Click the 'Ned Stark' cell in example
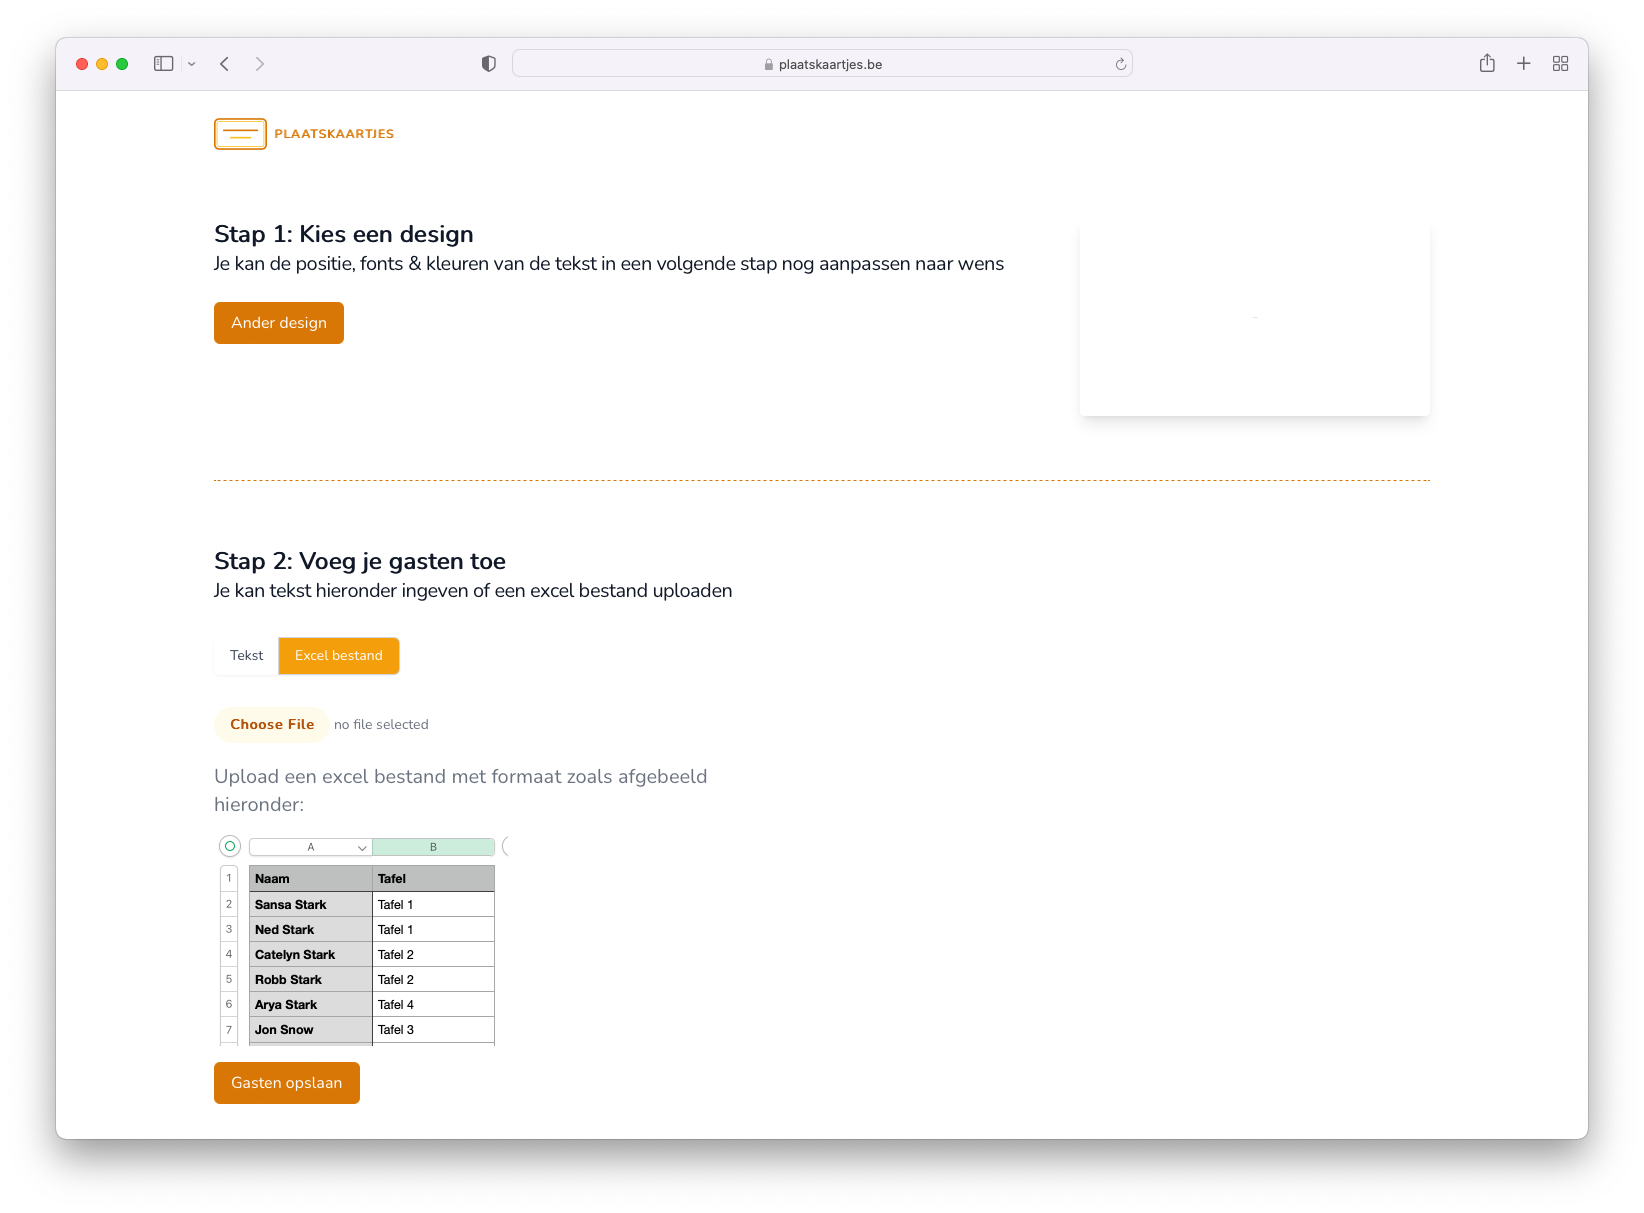This screenshot has height=1213, width=1644. [311, 929]
